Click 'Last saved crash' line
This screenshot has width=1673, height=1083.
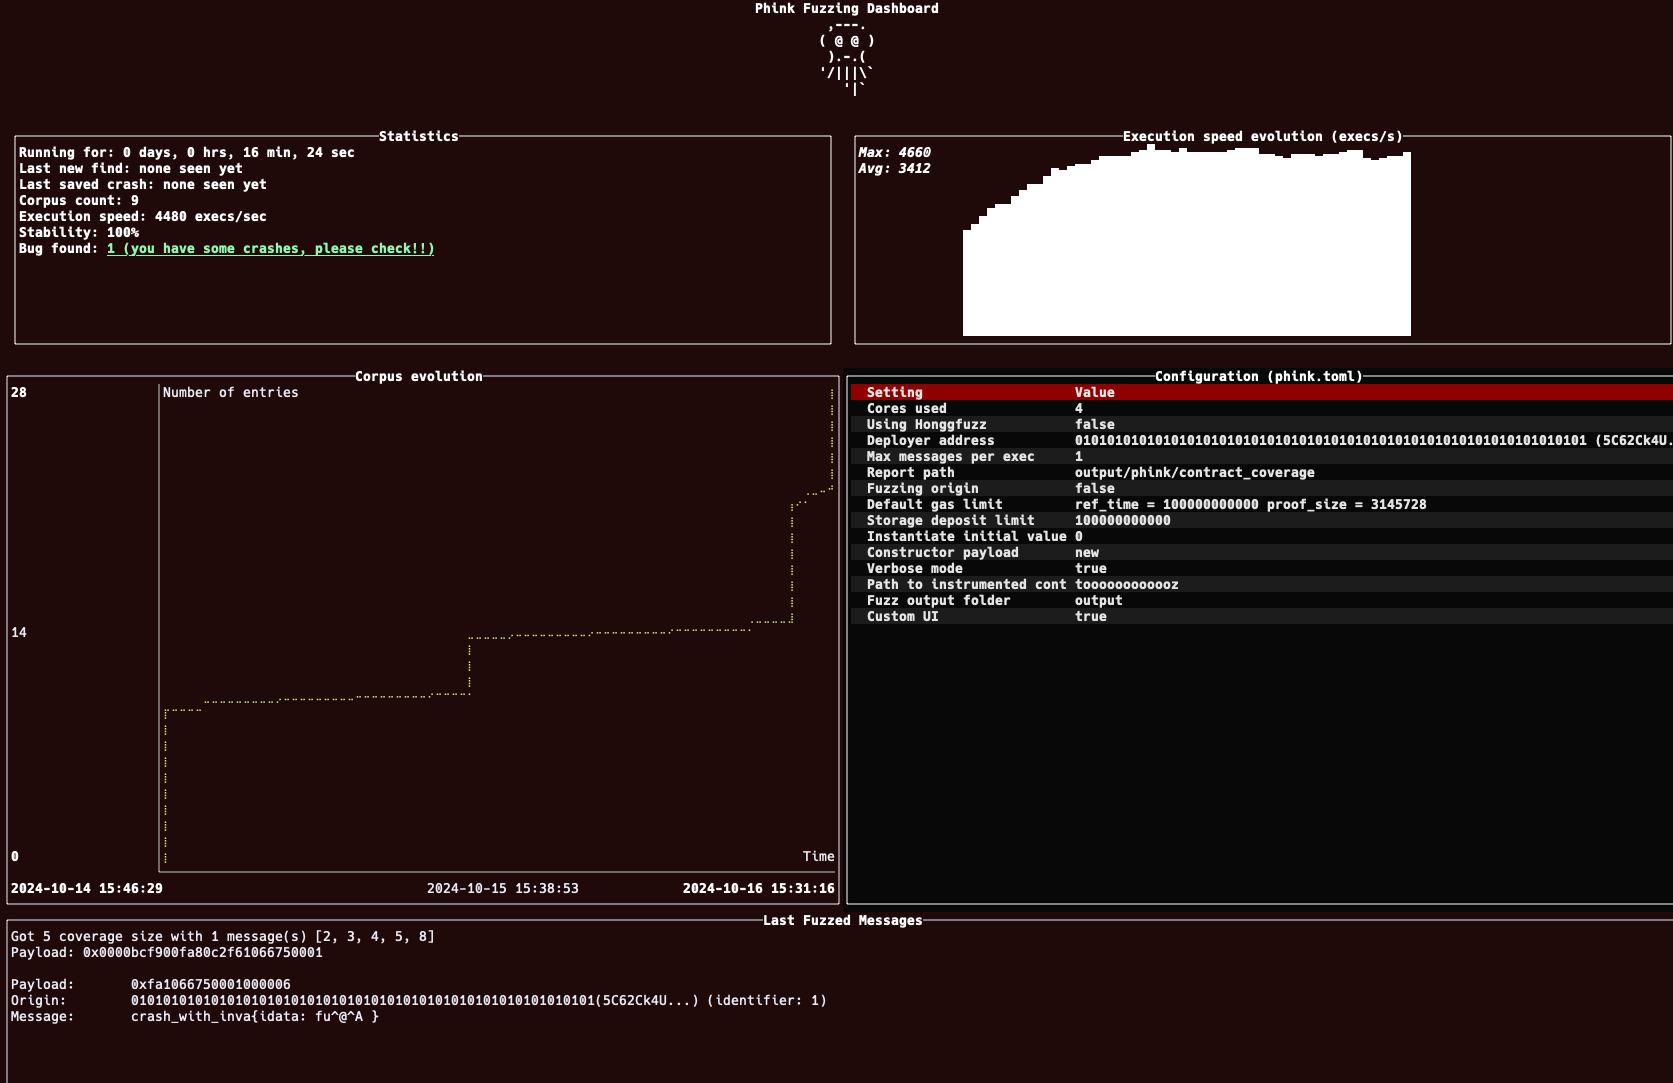pos(142,184)
